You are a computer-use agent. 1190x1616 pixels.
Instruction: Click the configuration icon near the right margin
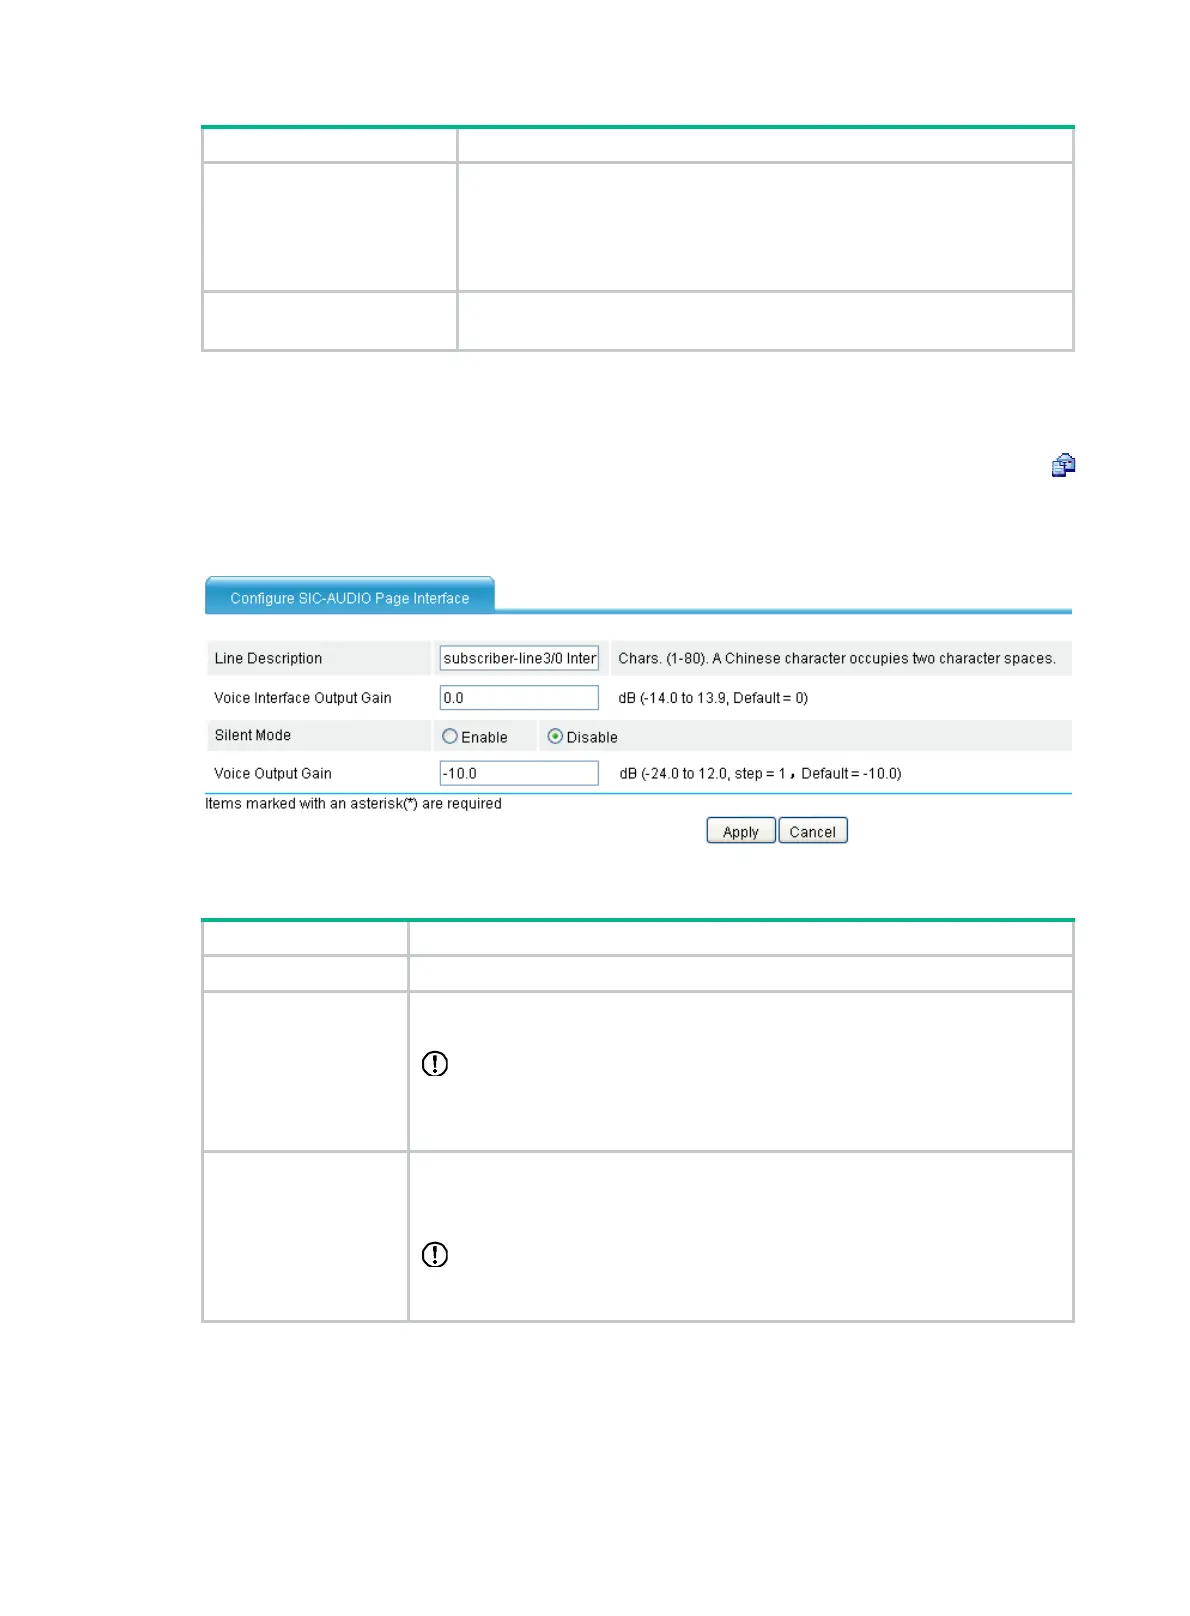point(1063,465)
